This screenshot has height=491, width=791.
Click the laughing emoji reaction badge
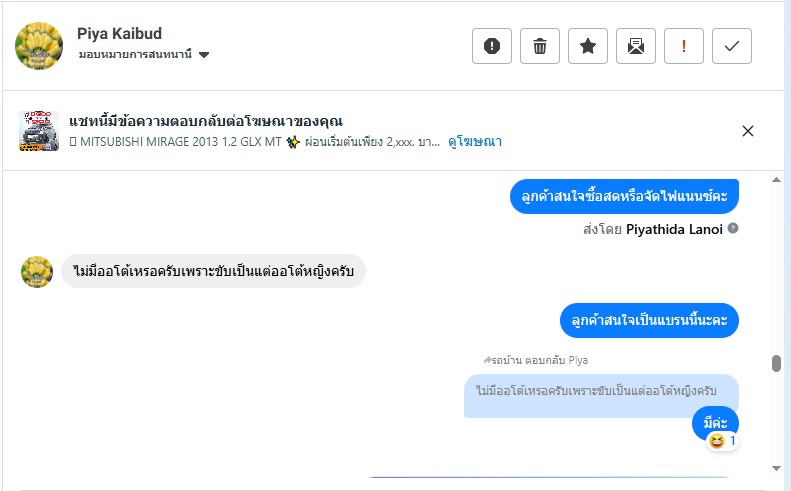722,440
